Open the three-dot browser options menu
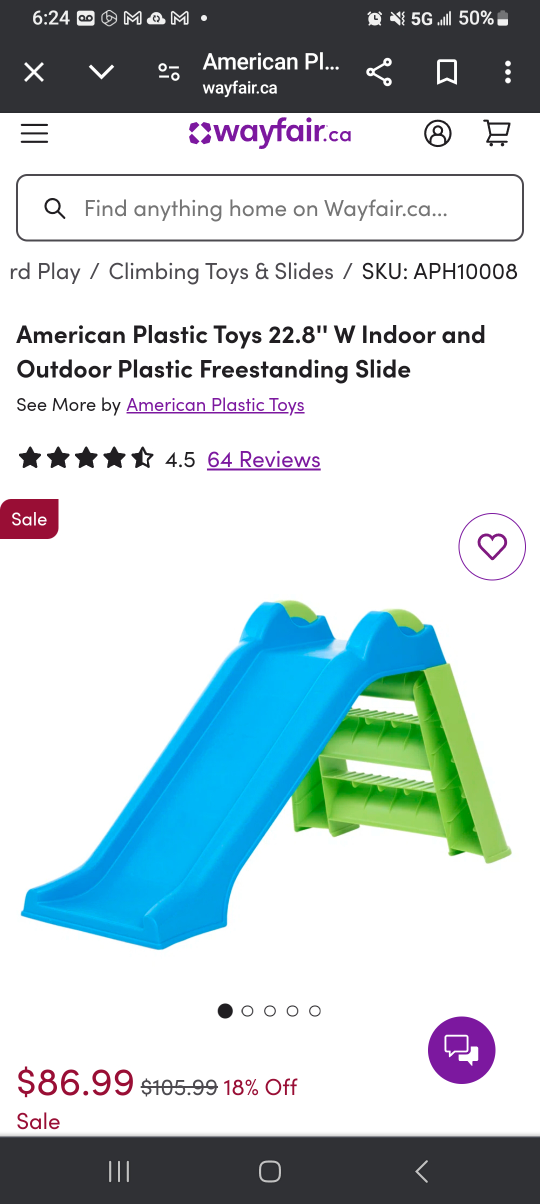540x1204 pixels. (508, 72)
